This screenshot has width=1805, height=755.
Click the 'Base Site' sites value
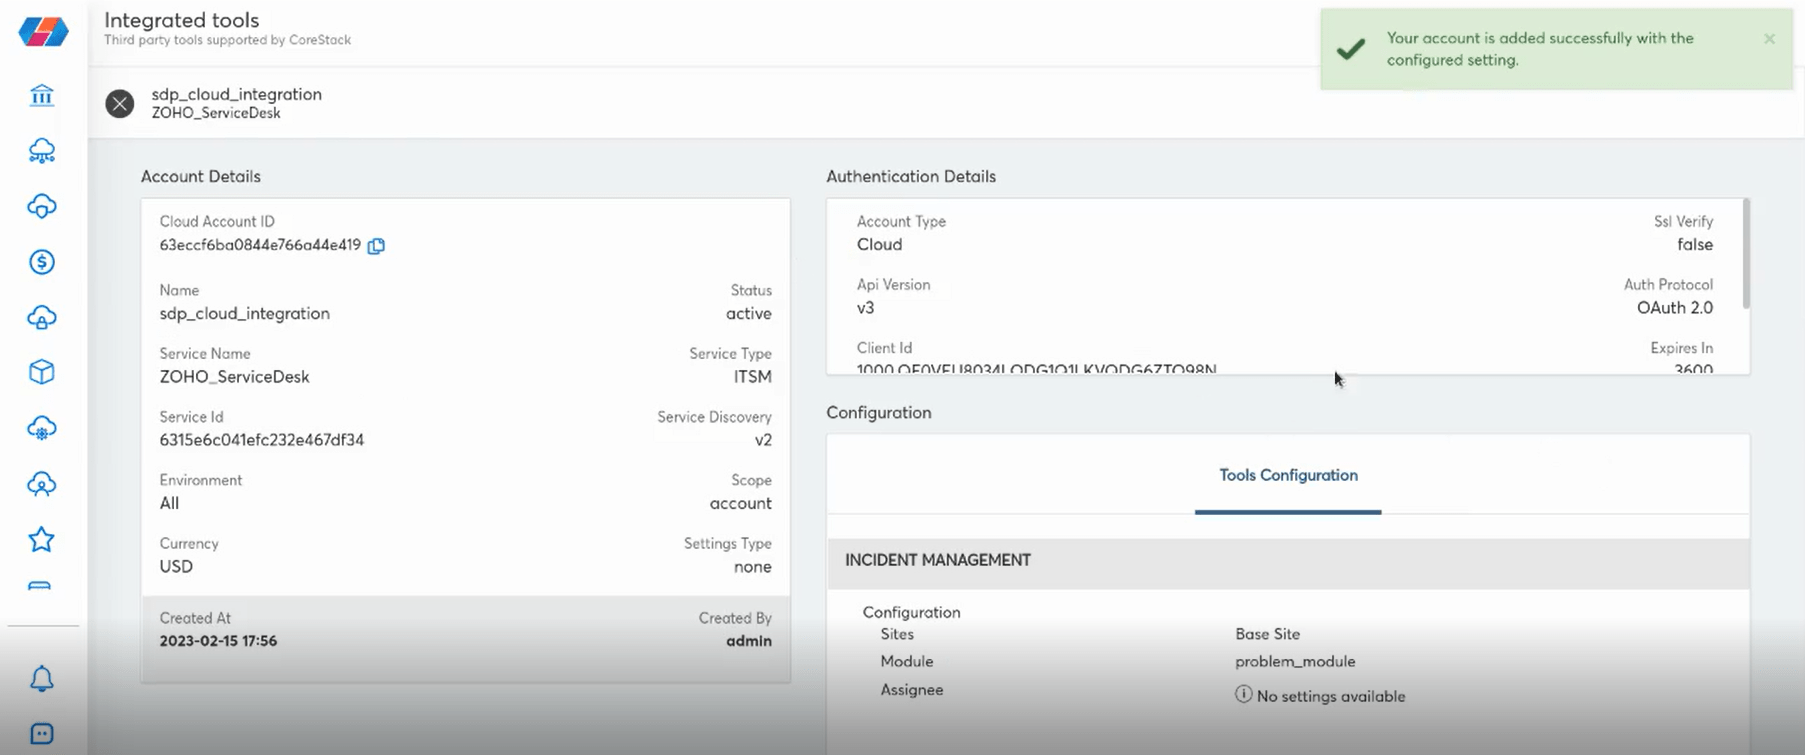pos(1268,634)
